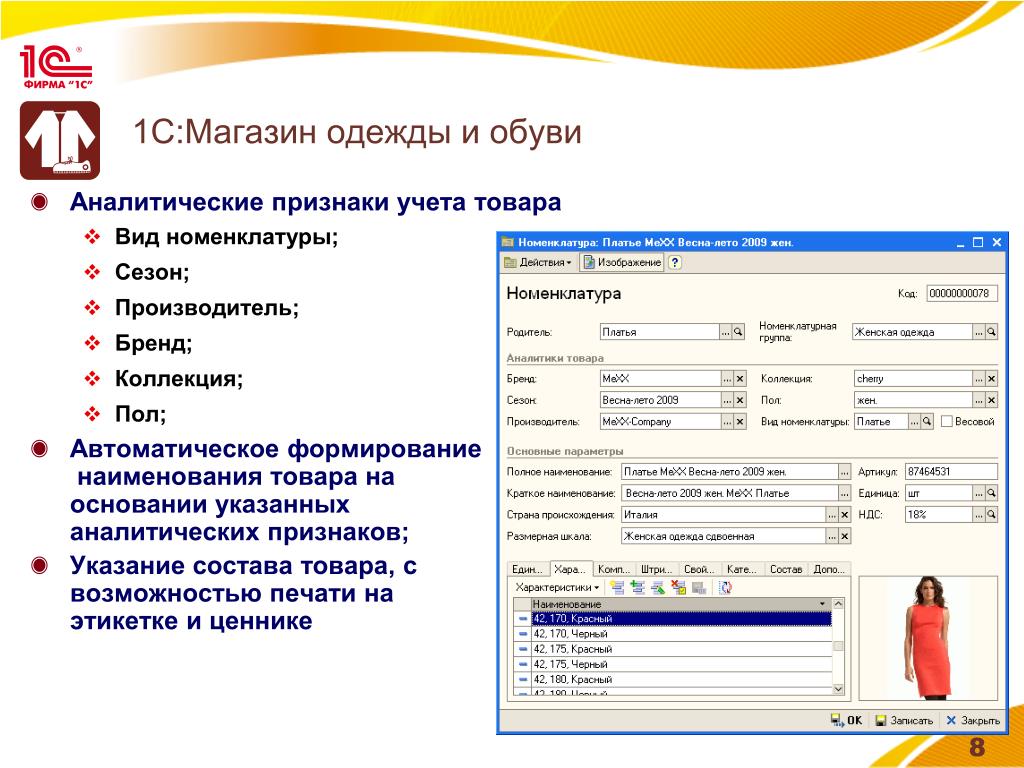Click the copy-add characteristic icon with plus
Screen dimensions: 1024x768
(x=638, y=587)
